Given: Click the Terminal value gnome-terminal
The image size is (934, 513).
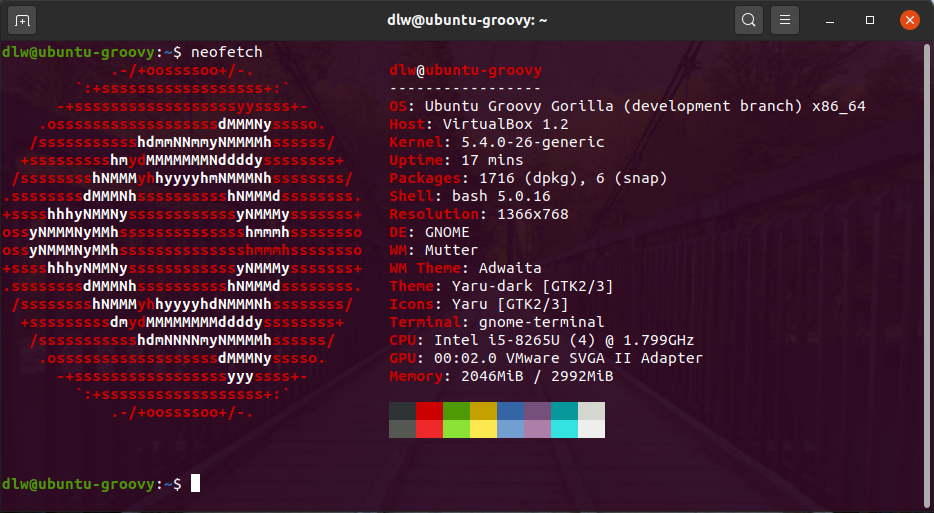Looking at the screenshot, I should tap(541, 322).
